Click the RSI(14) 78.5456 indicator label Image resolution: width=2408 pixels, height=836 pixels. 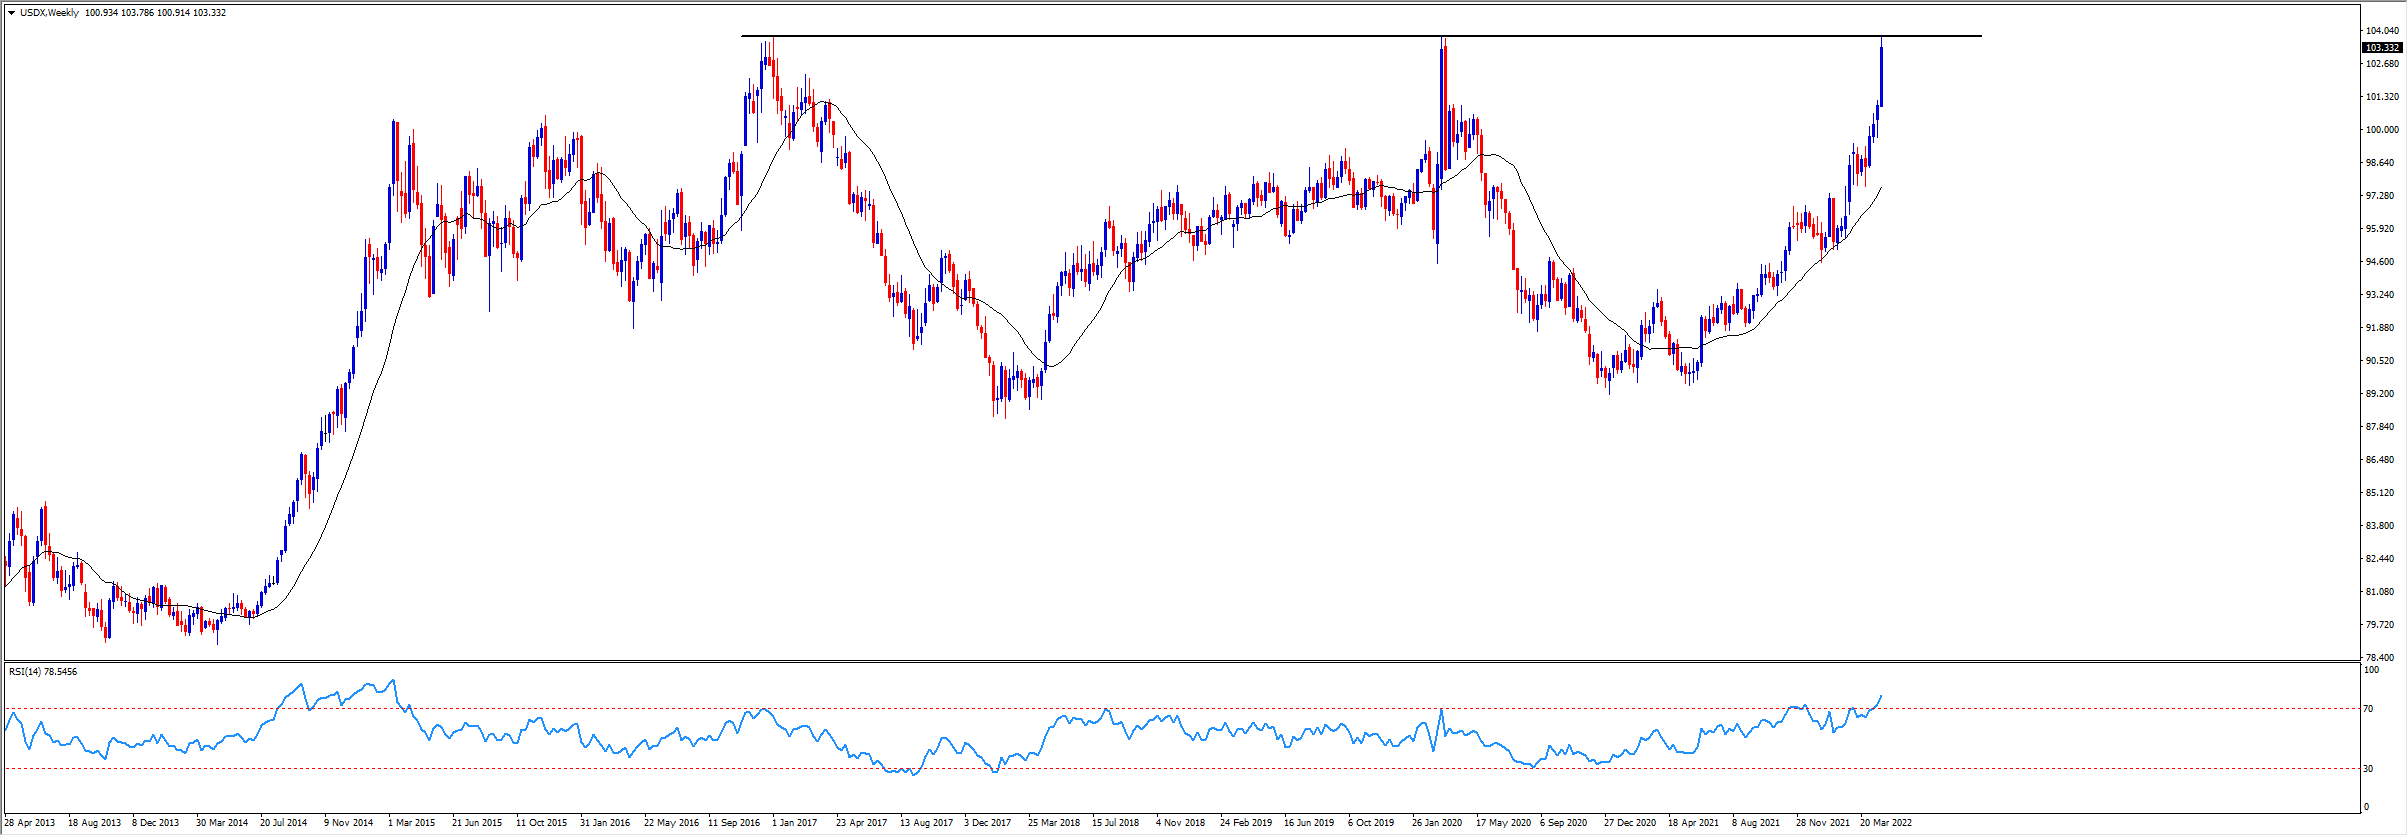click(43, 672)
